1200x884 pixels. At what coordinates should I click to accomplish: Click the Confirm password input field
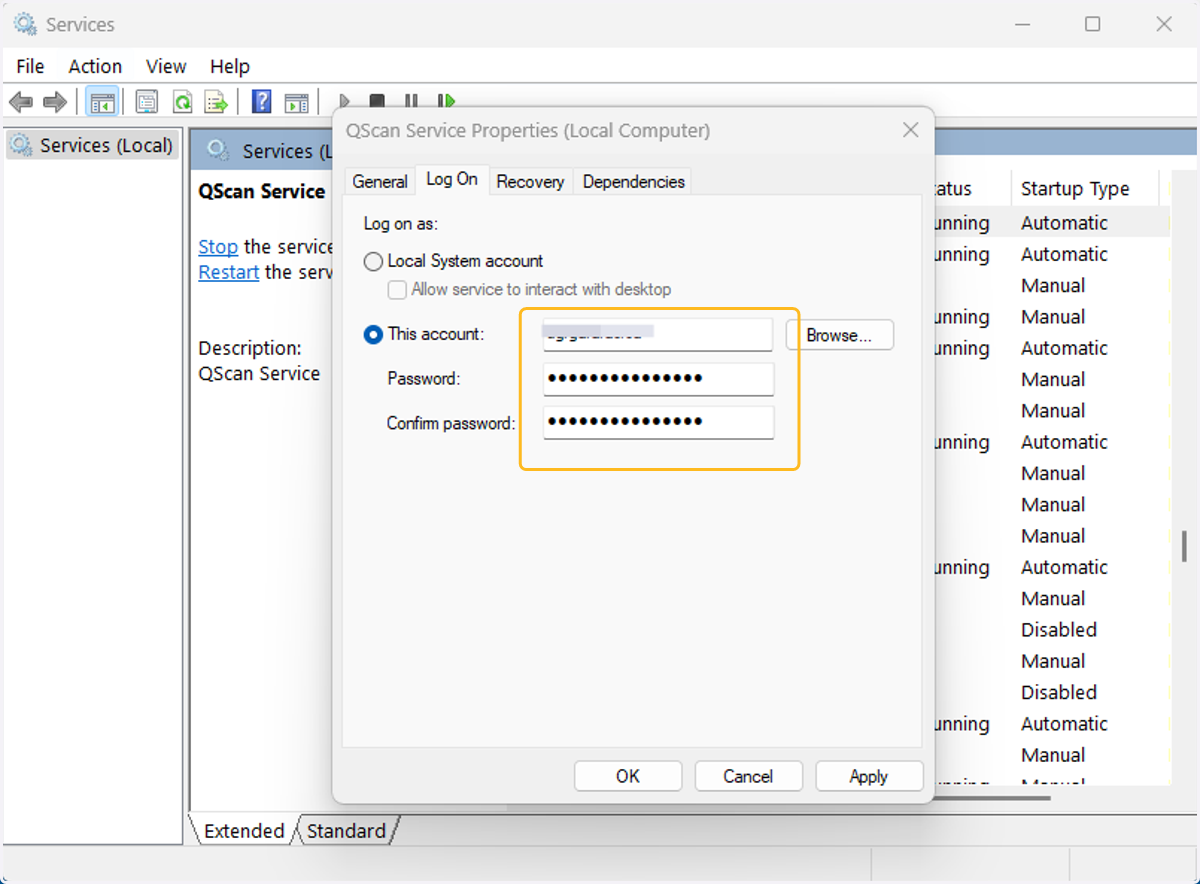[x=658, y=422]
